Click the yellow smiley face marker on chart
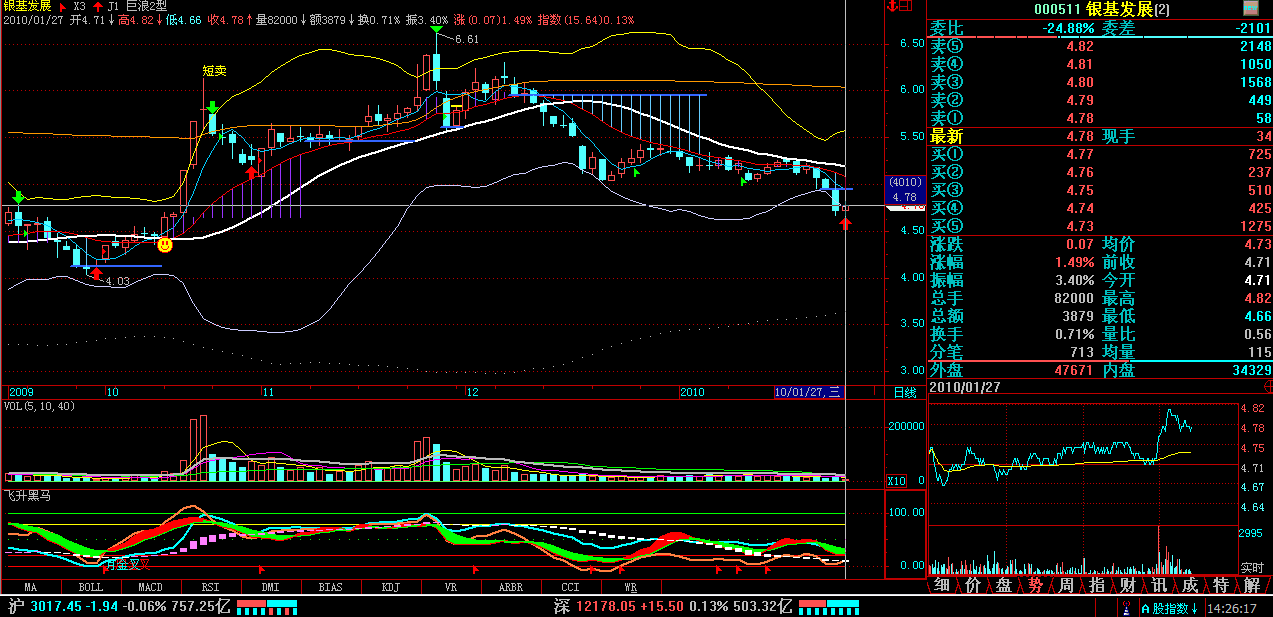This screenshot has height=617, width=1273. coord(165,244)
